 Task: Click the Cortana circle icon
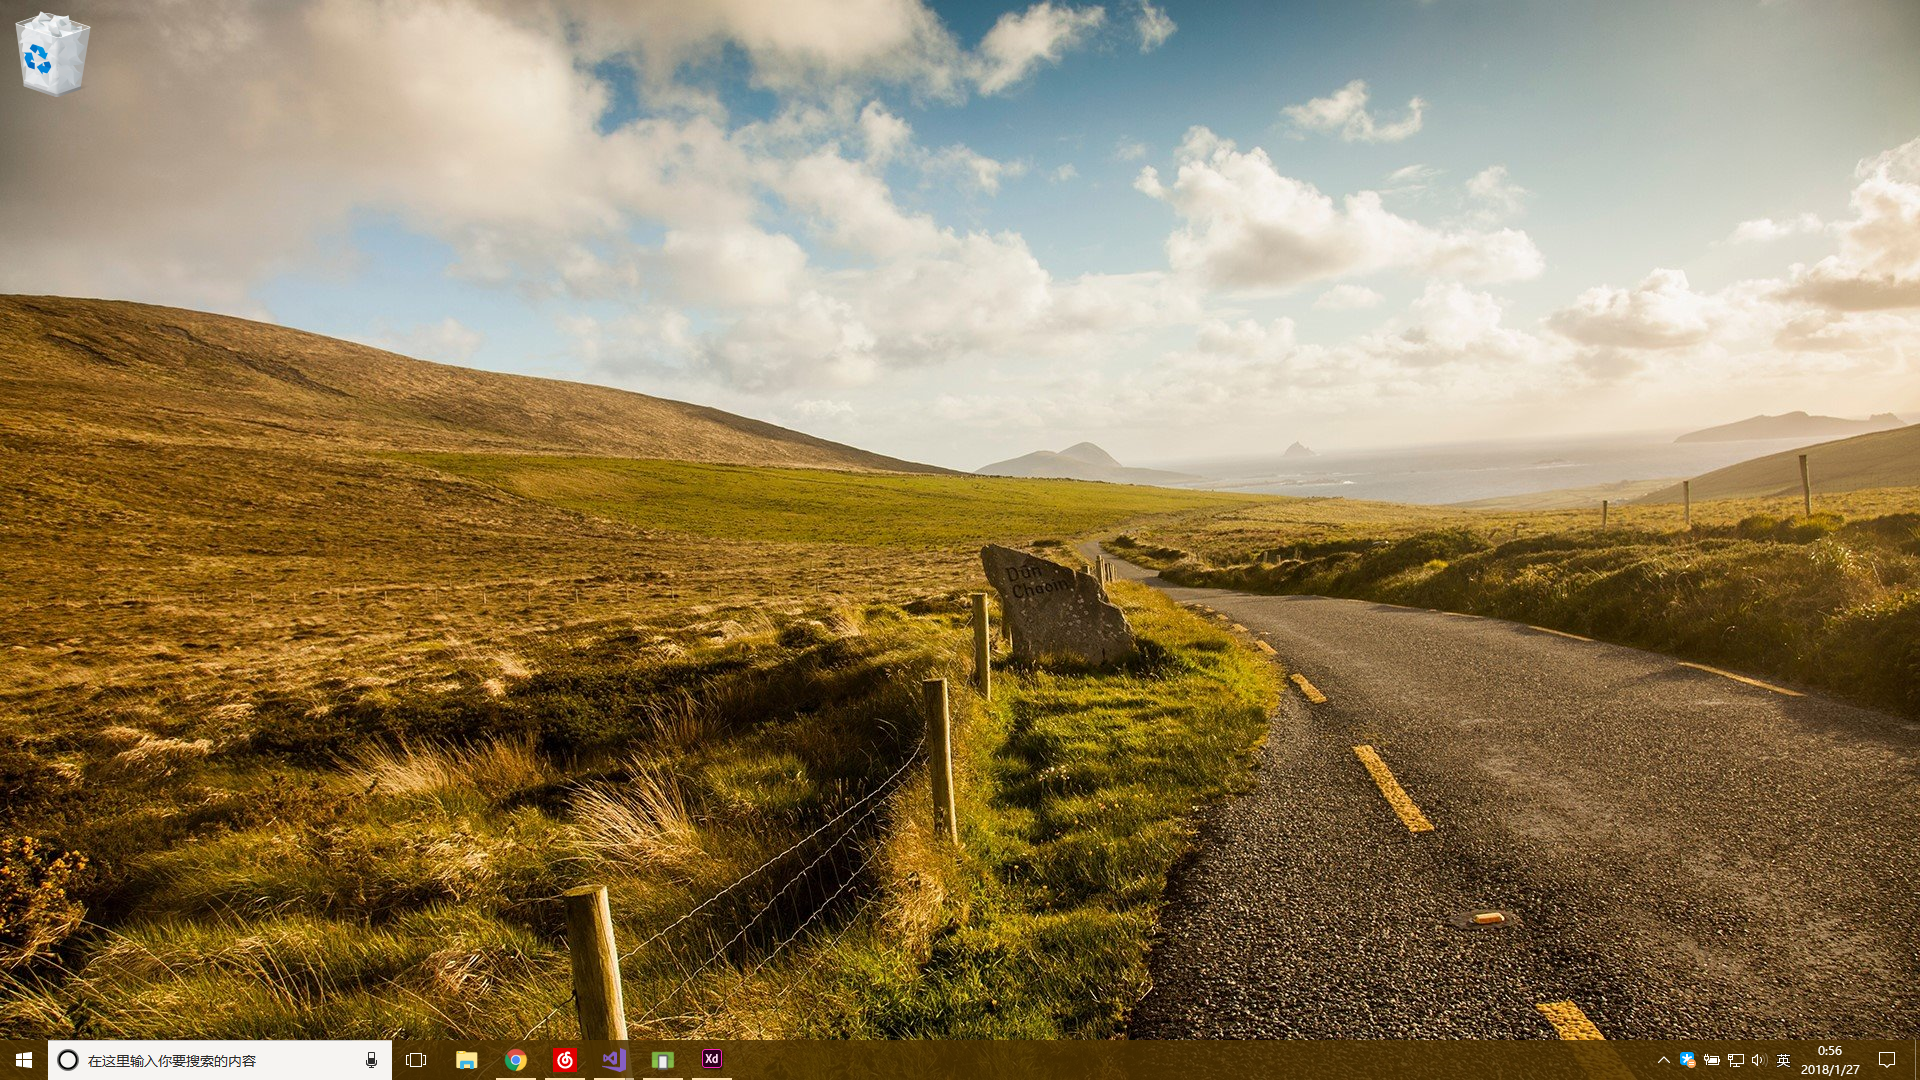(x=68, y=1060)
